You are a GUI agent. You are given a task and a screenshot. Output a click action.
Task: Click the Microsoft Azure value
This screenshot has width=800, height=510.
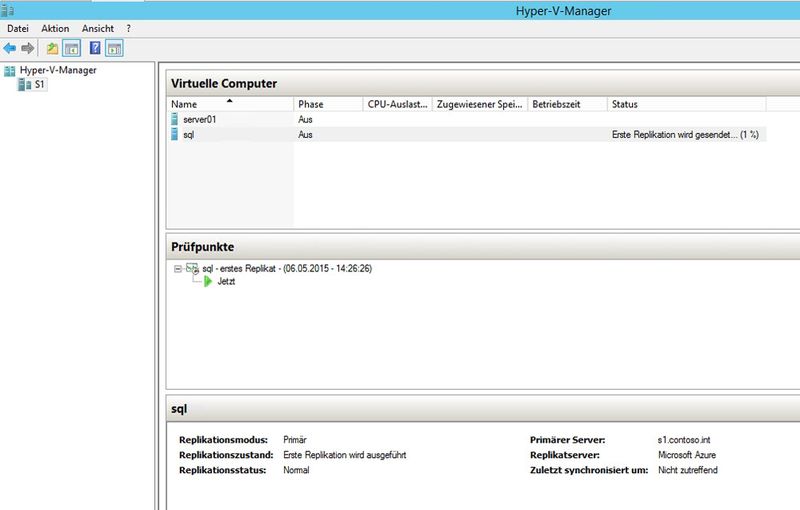(x=687, y=455)
